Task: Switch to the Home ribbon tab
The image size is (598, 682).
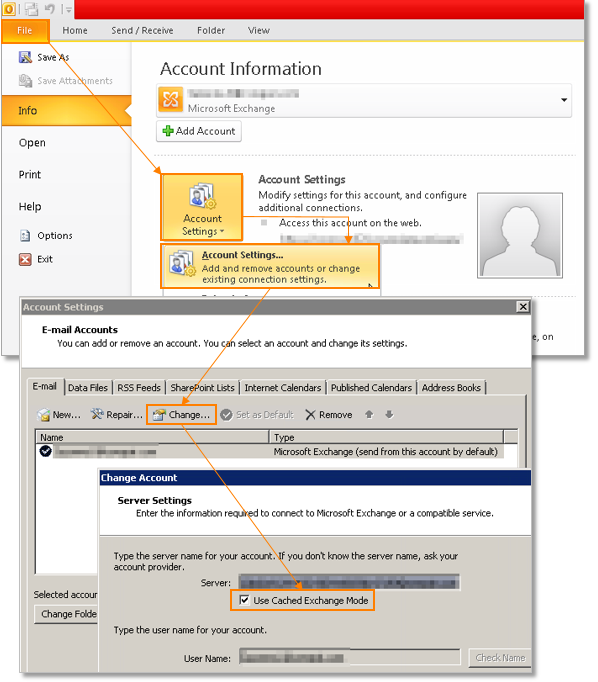Action: click(x=75, y=30)
